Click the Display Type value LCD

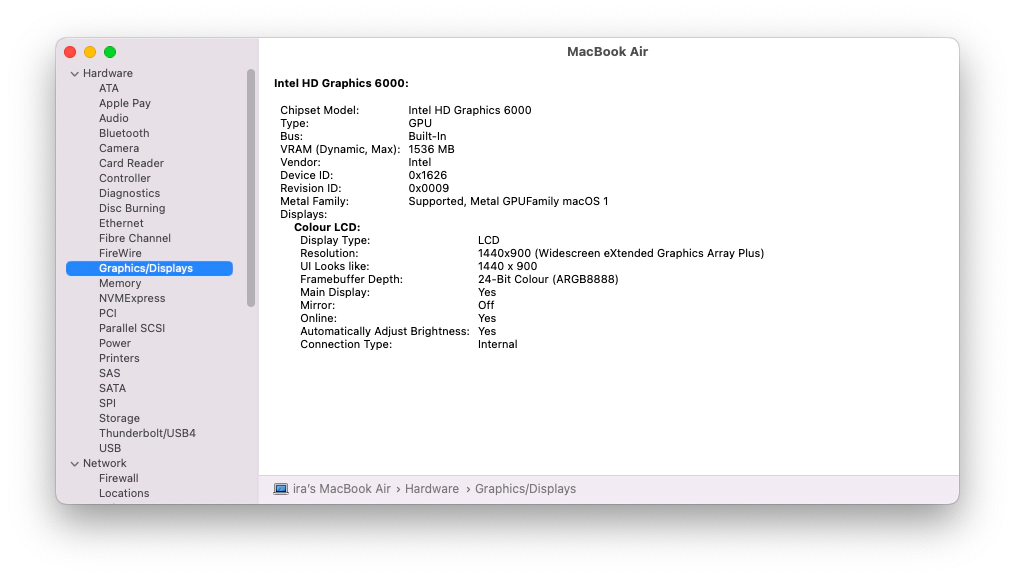pyautogui.click(x=489, y=240)
